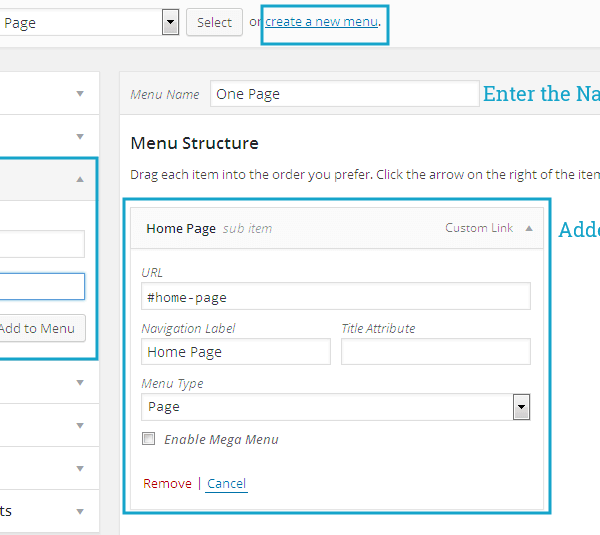Cancel editing the Home Page menu item

[226, 484]
